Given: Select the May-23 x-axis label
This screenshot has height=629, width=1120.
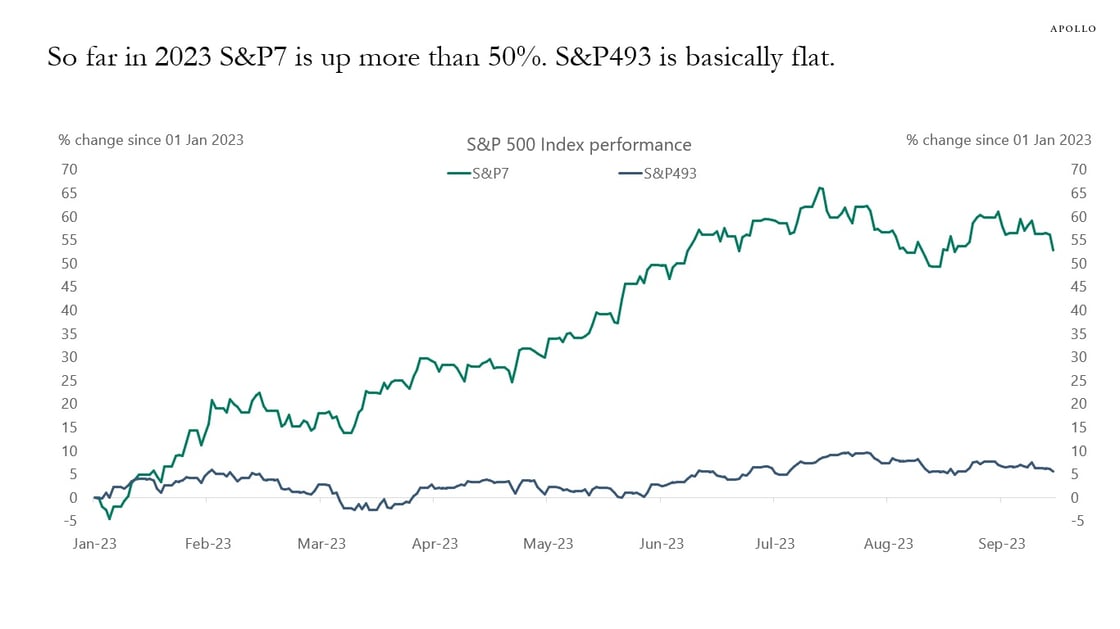Looking at the screenshot, I should point(548,544).
